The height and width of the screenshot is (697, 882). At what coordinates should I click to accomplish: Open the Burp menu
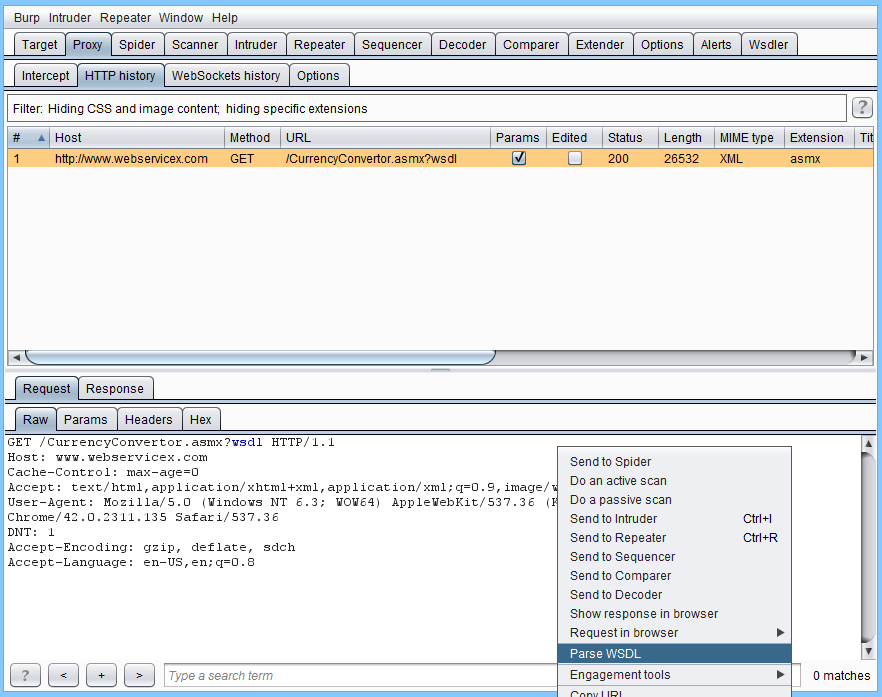26,17
